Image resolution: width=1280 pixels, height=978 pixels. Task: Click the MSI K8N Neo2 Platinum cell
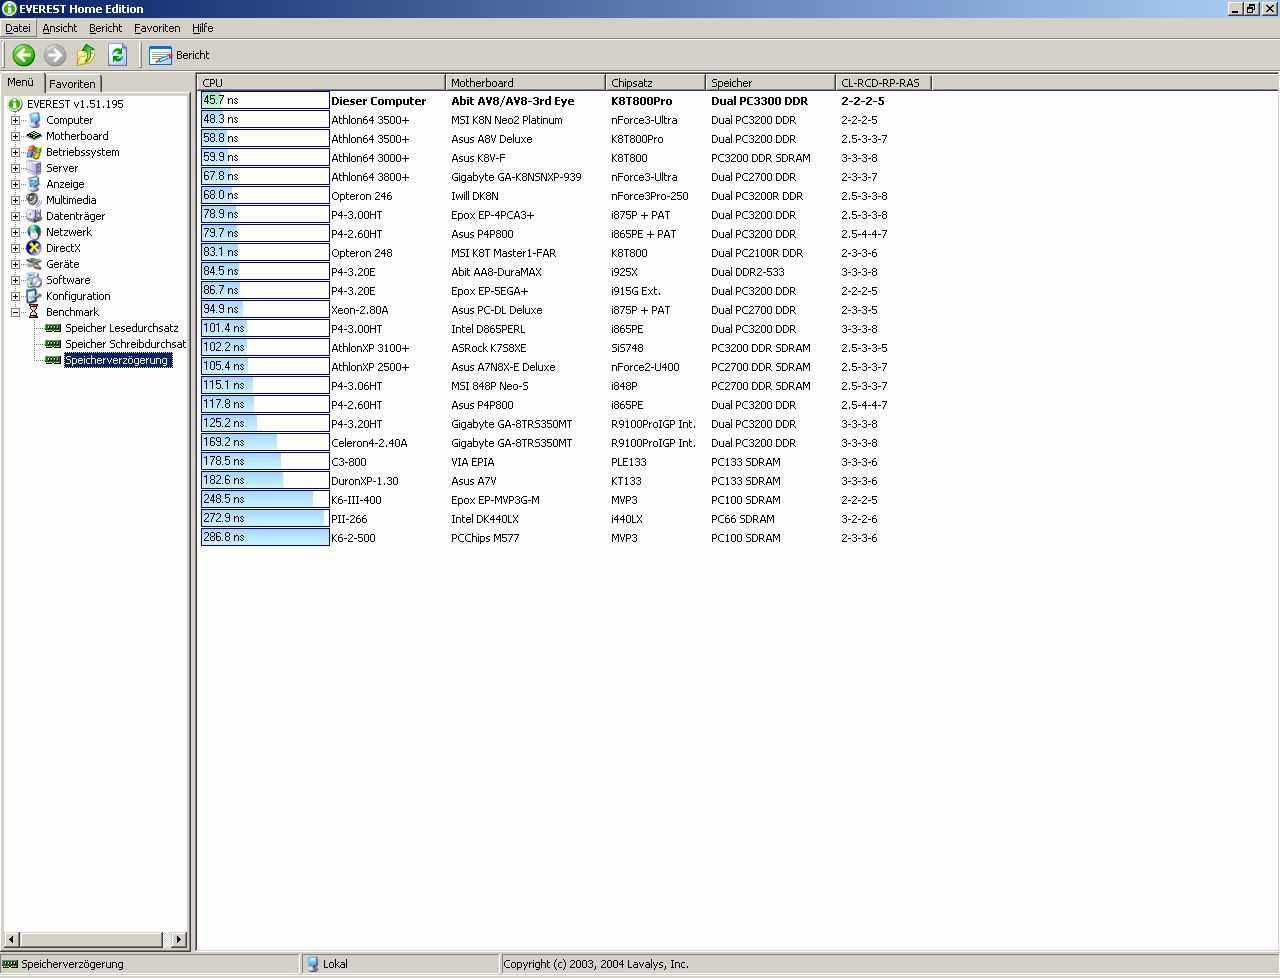(506, 120)
